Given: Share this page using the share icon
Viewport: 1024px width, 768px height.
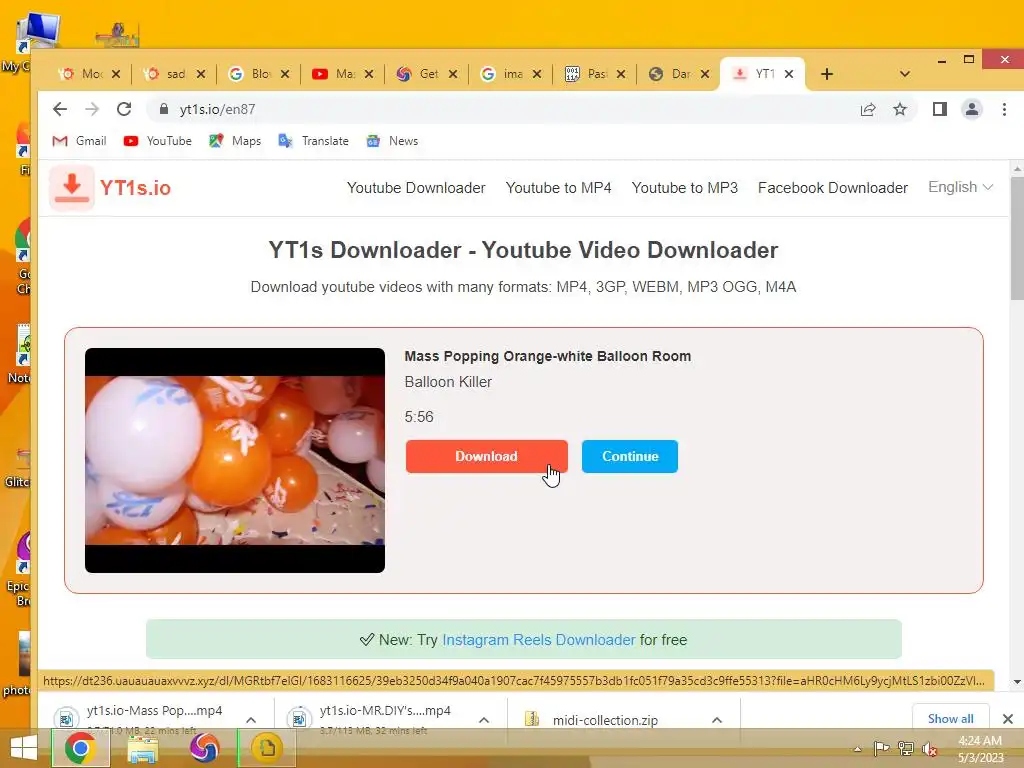Looking at the screenshot, I should [868, 109].
